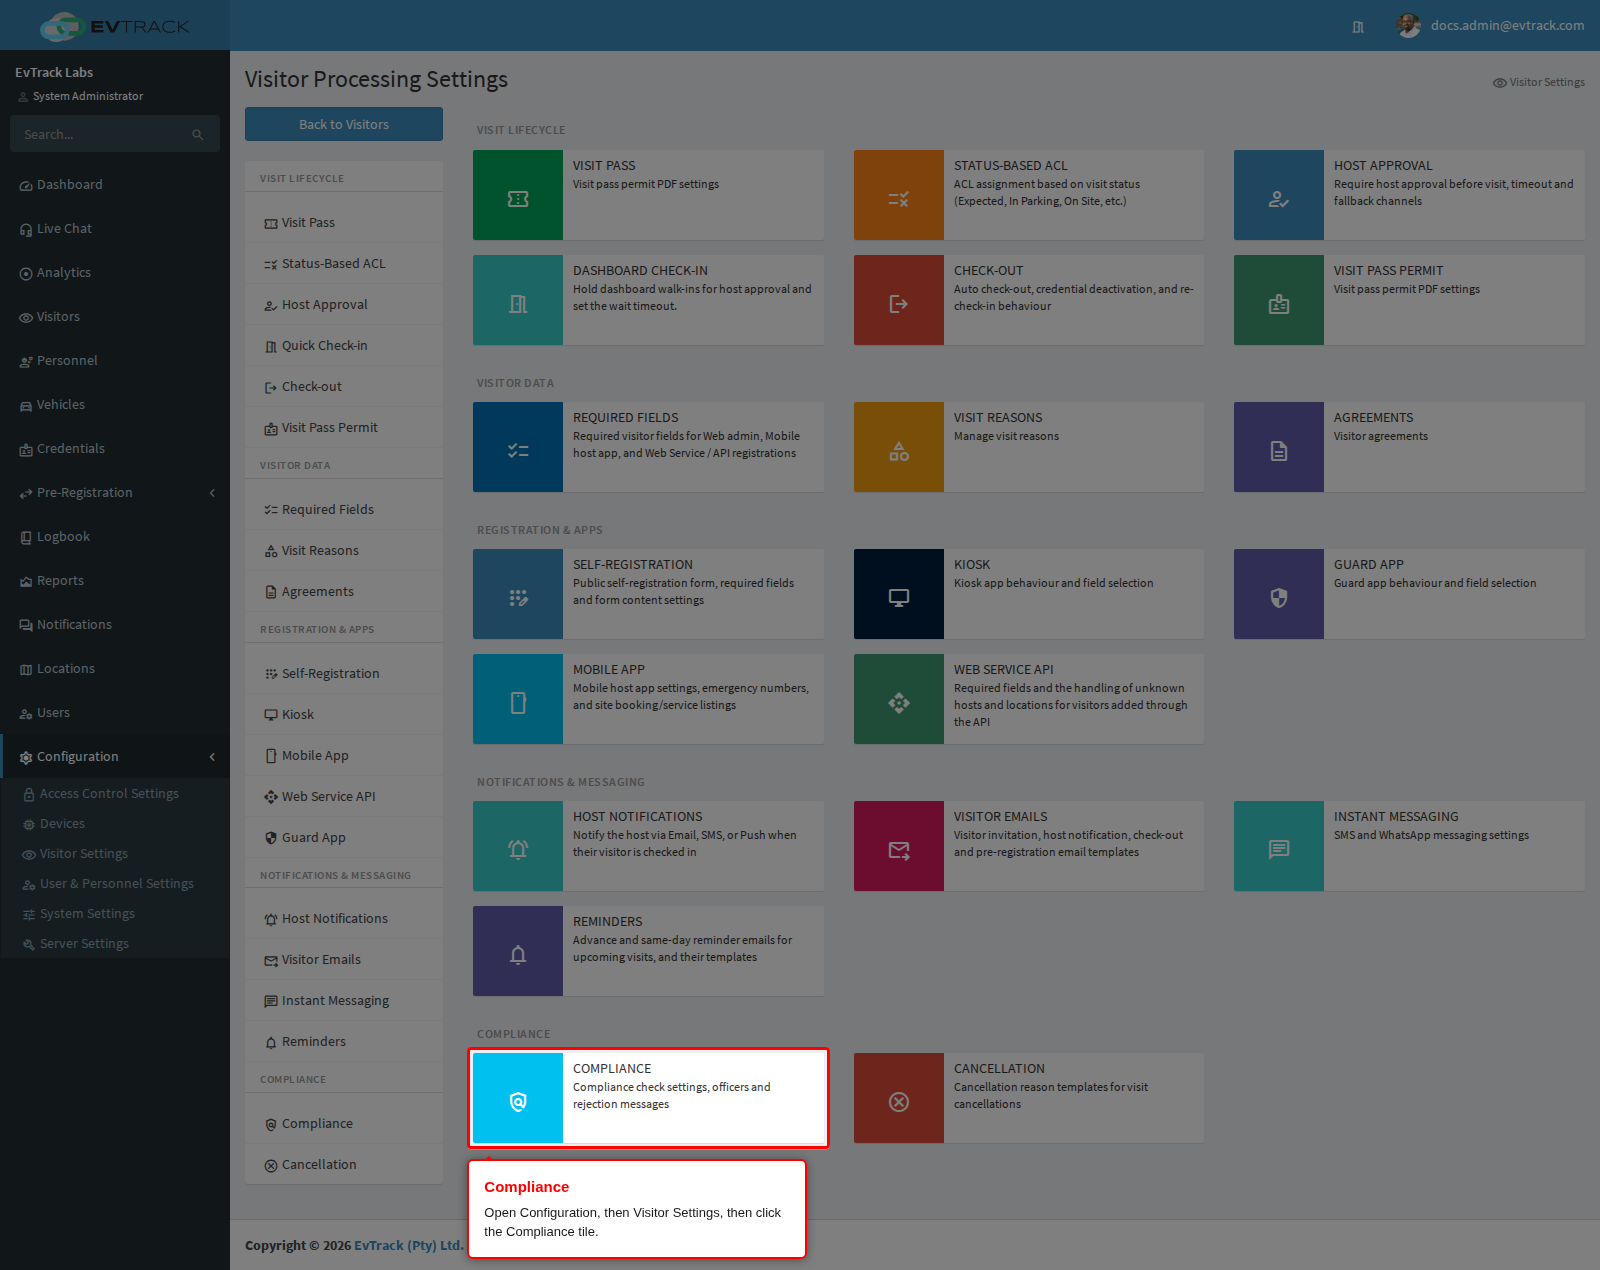The width and height of the screenshot is (1600, 1270).
Task: Select Self-Registration in settings list
Action: [x=344, y=674]
